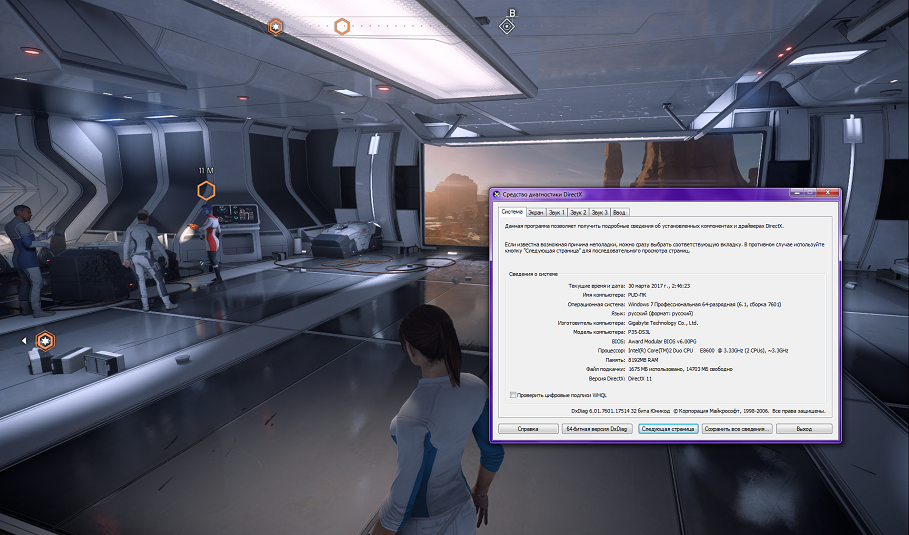The height and width of the screenshot is (535, 909).
Task: Click the Справка button
Action: 528,429
